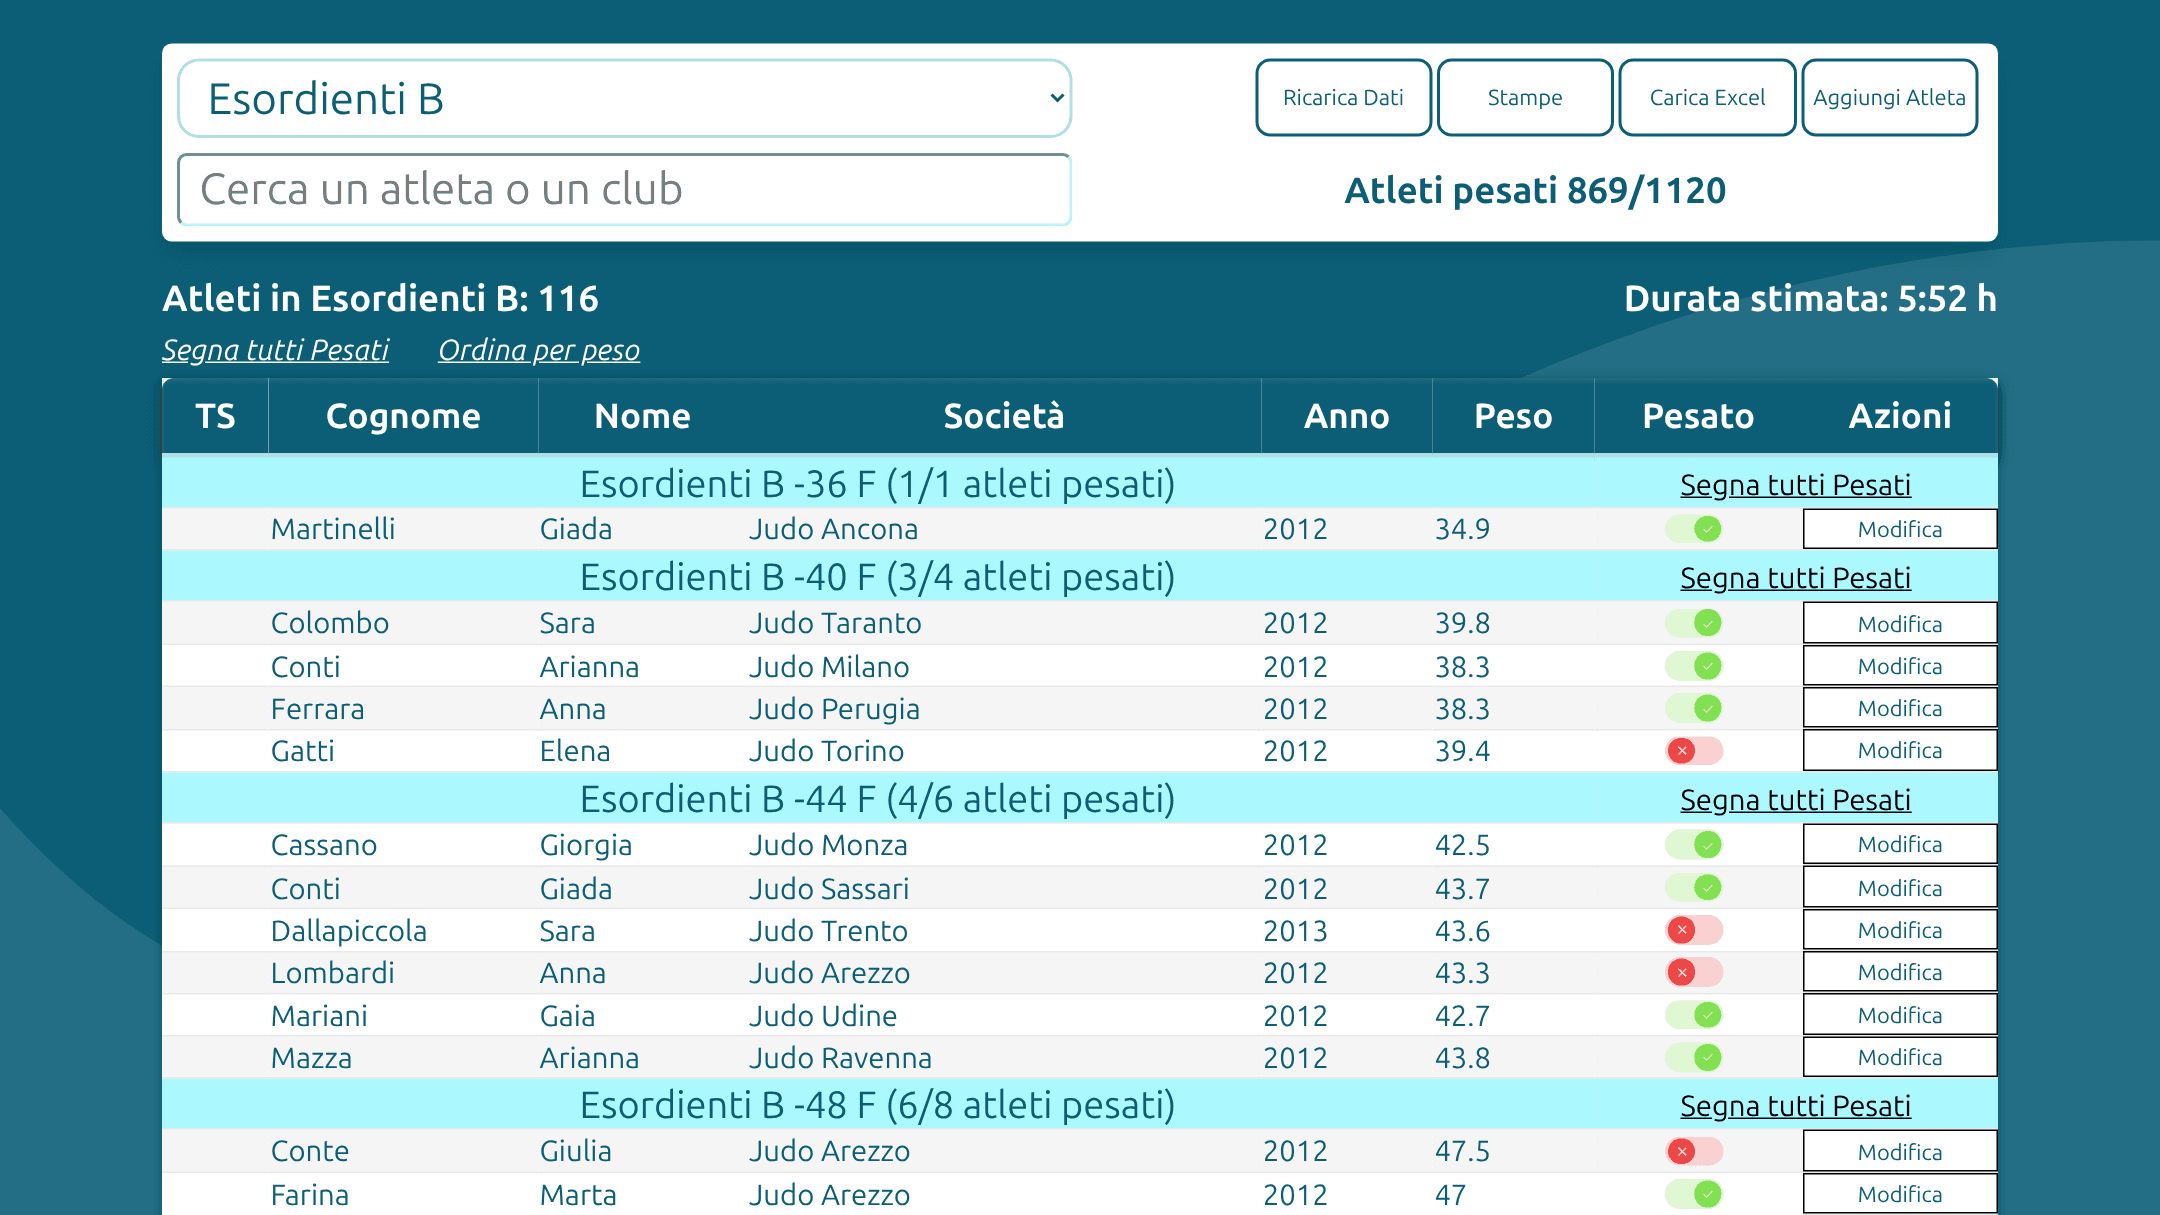Image resolution: width=2160 pixels, height=1215 pixels.
Task: Click Modifica for Colombo Sara
Action: click(1900, 623)
